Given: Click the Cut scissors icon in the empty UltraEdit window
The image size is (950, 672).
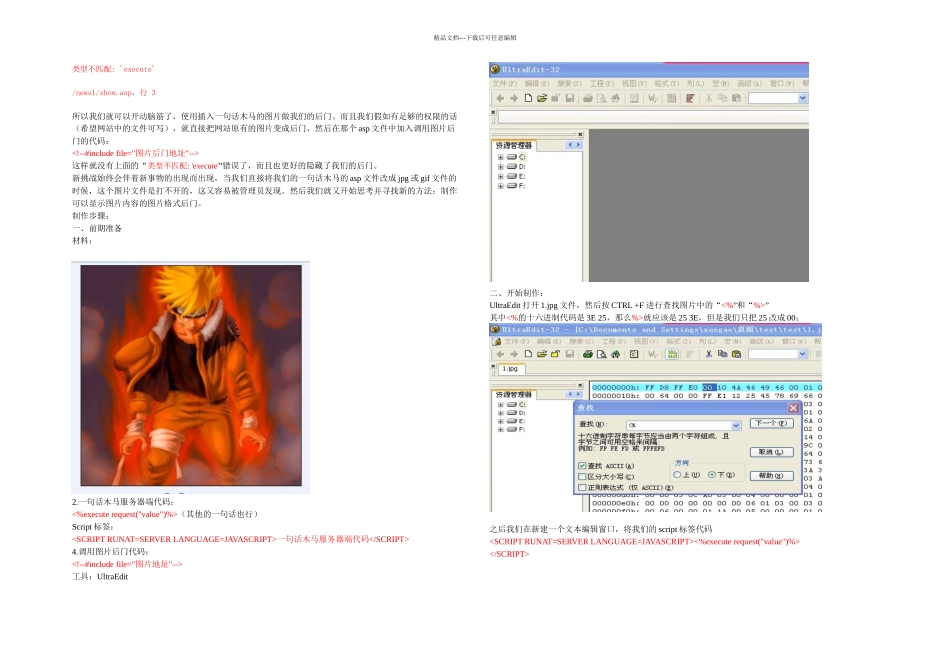Looking at the screenshot, I should click(x=708, y=98).
